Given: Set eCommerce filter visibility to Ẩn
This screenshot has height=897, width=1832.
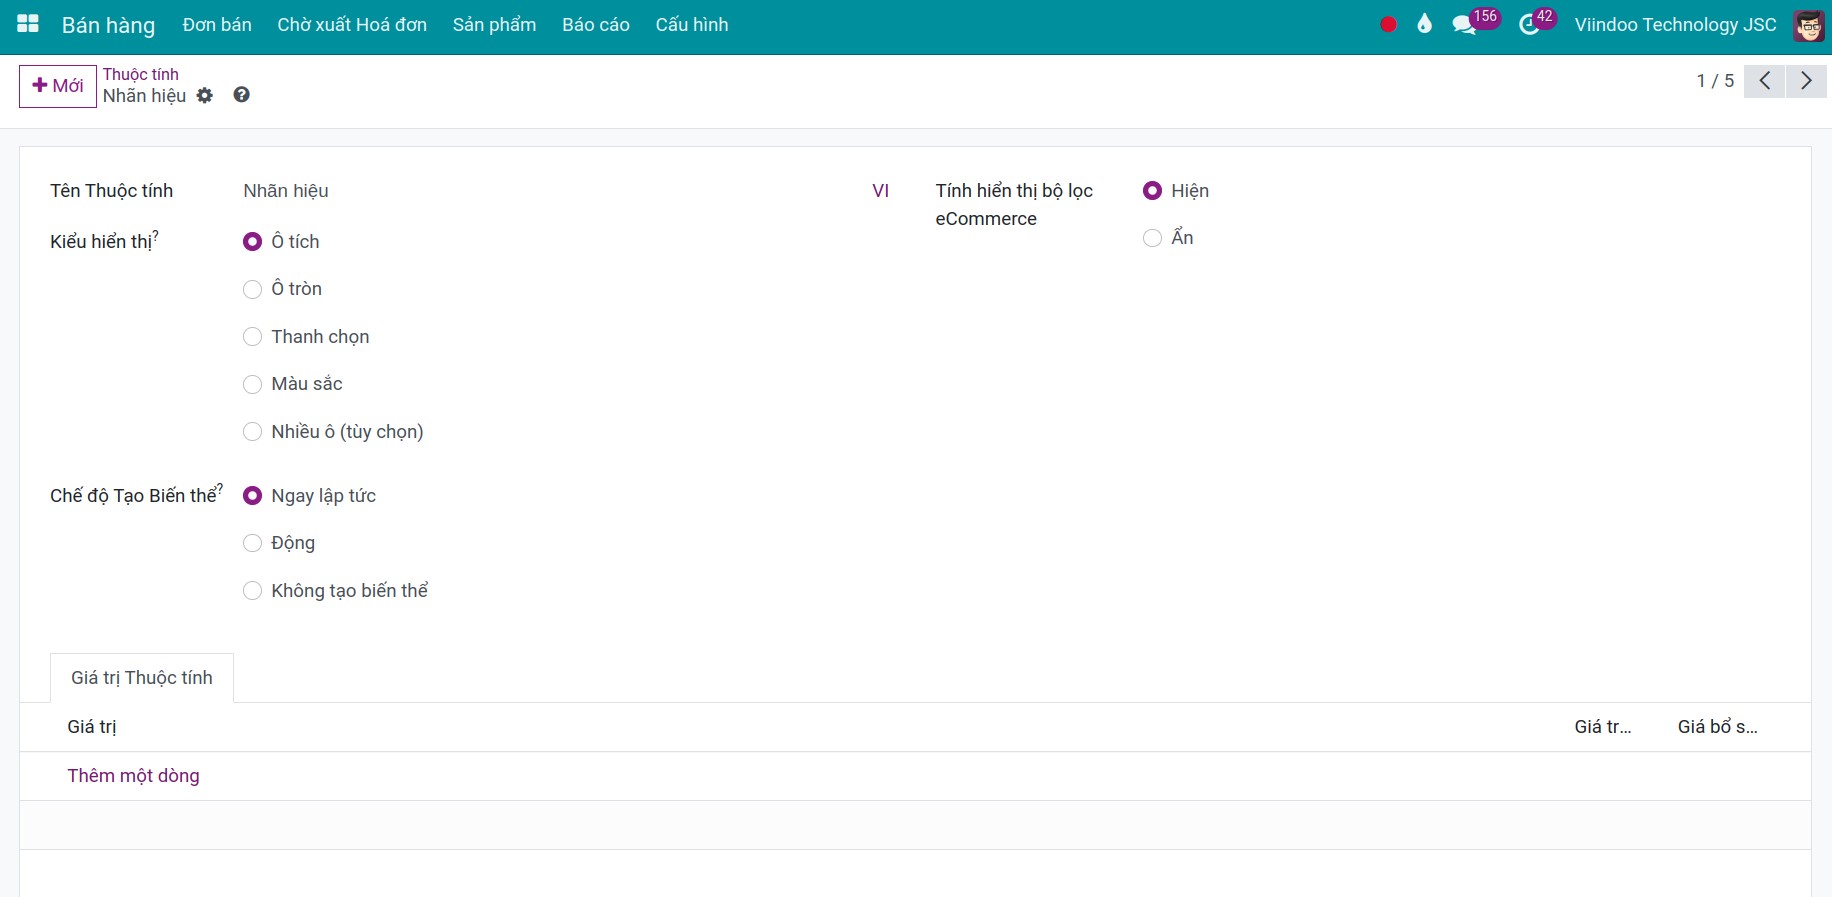Looking at the screenshot, I should click(x=1153, y=238).
